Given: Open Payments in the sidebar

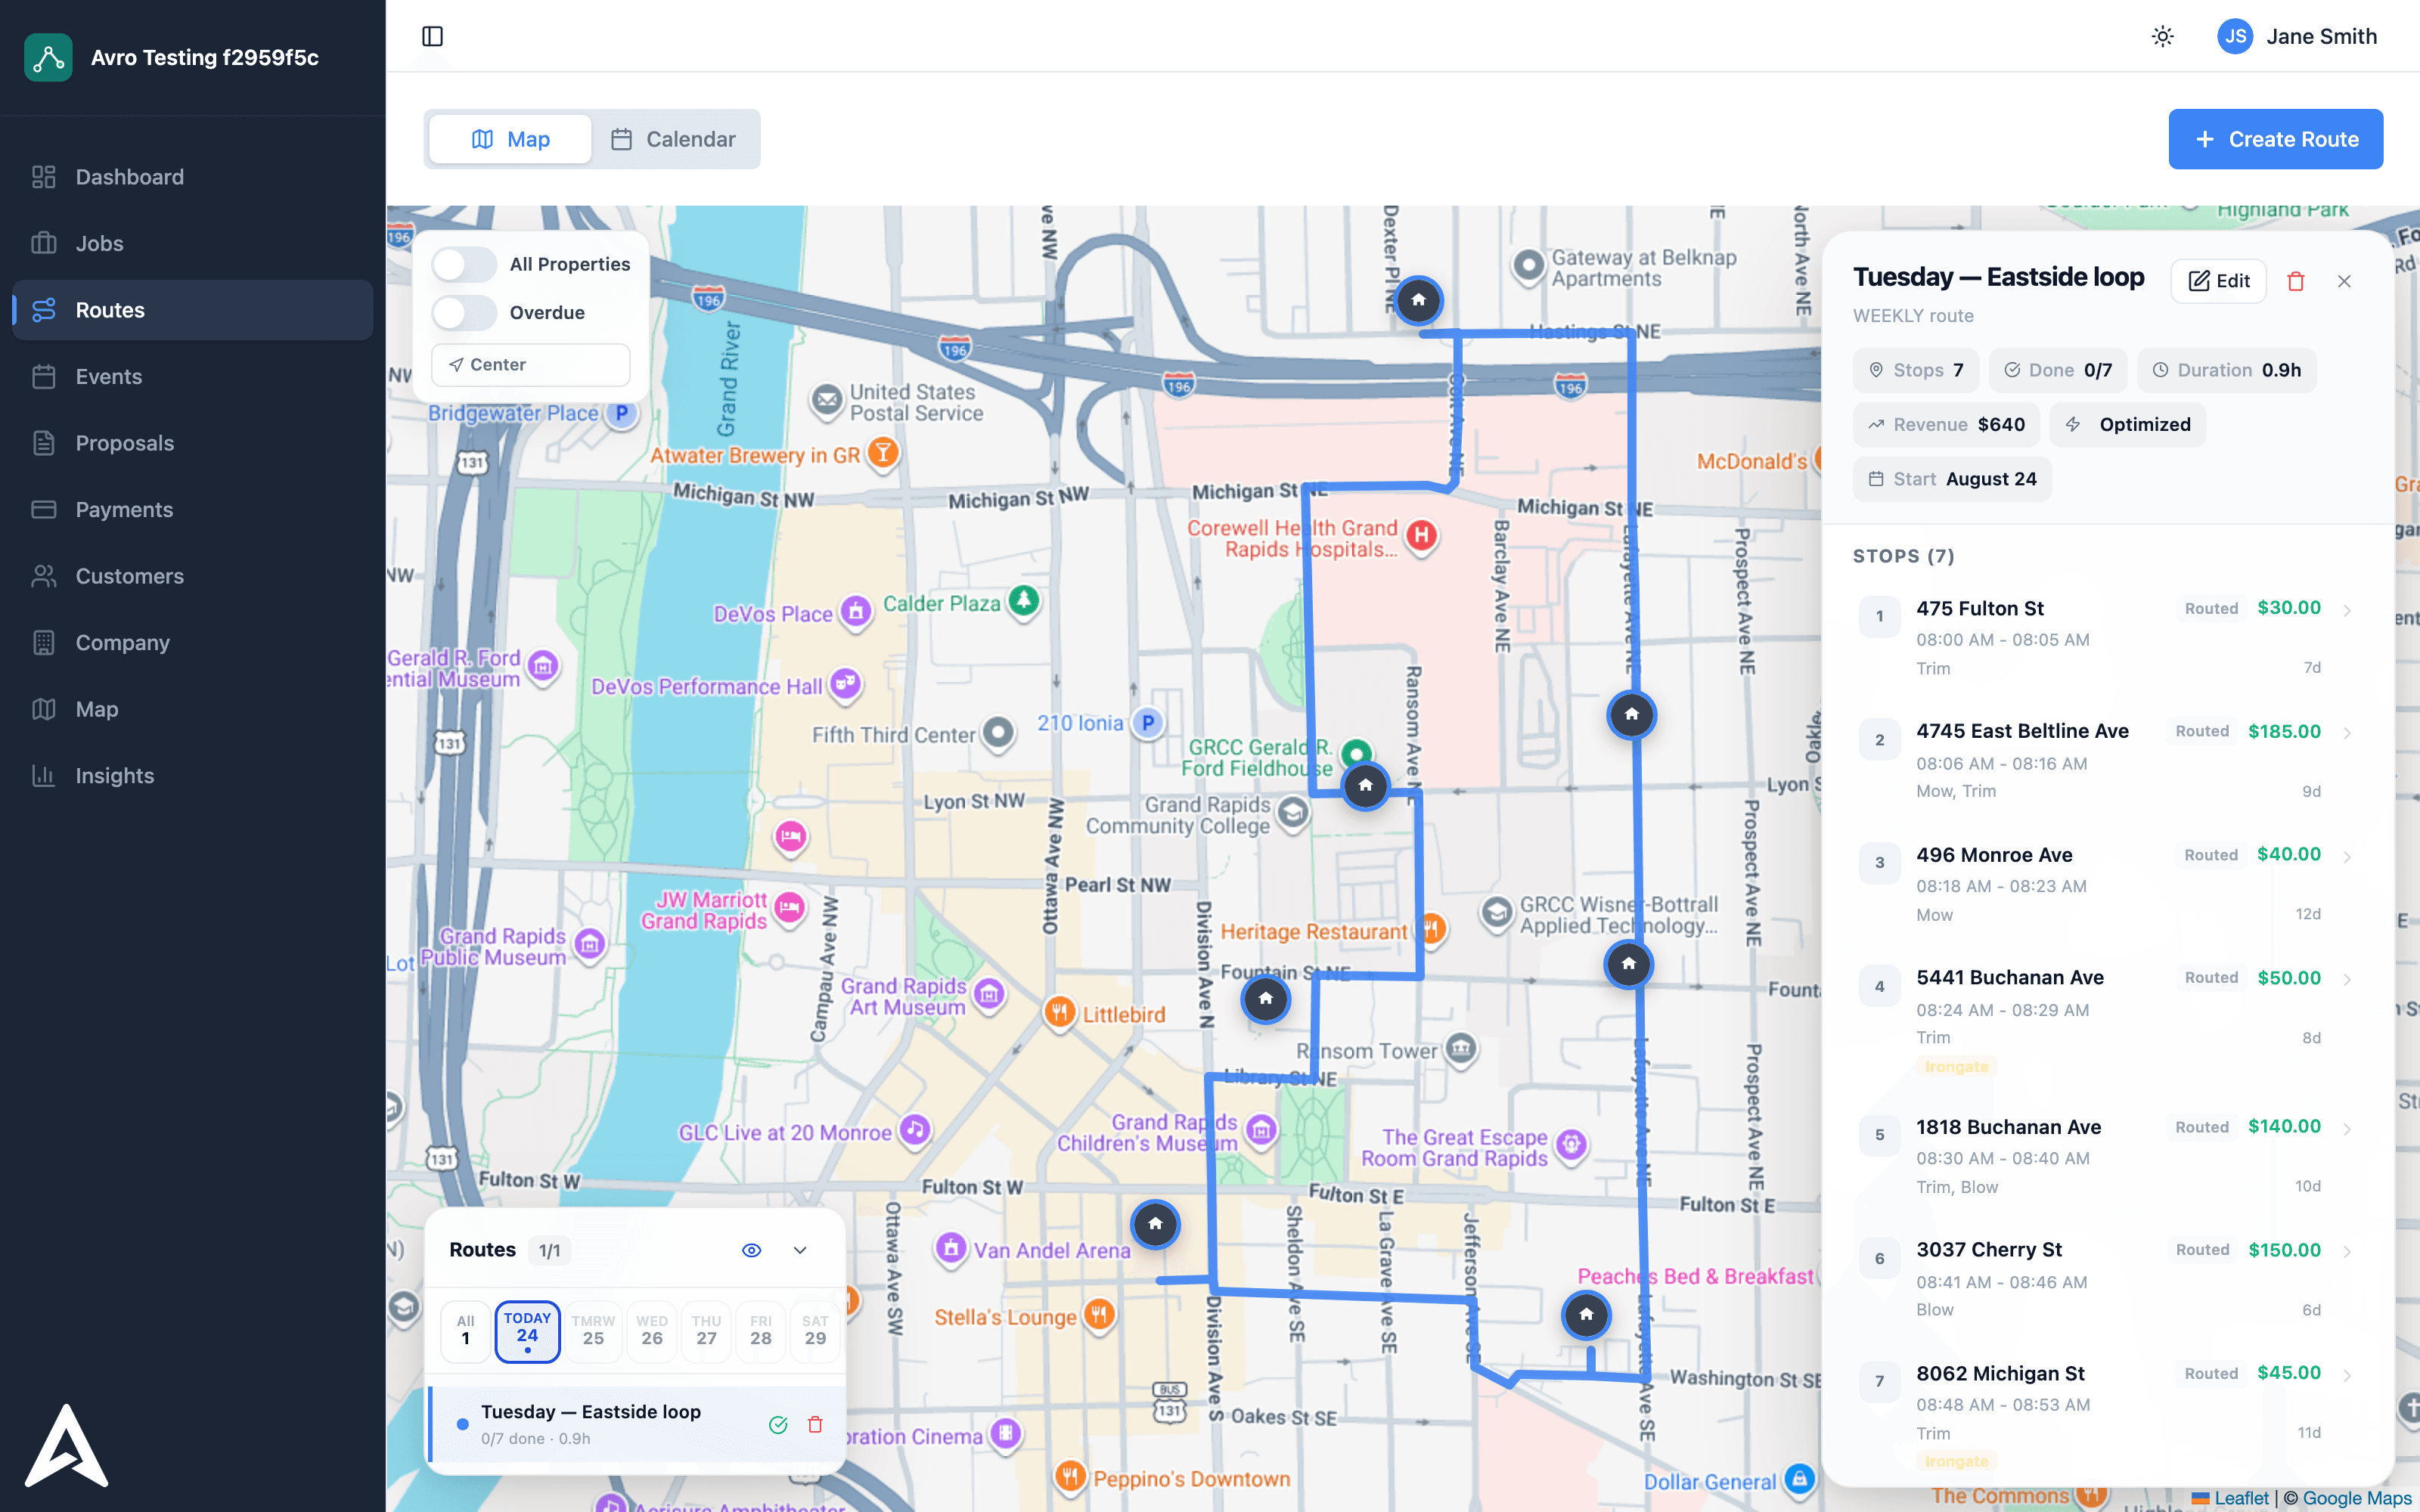Looking at the screenshot, I should [x=192, y=510].
